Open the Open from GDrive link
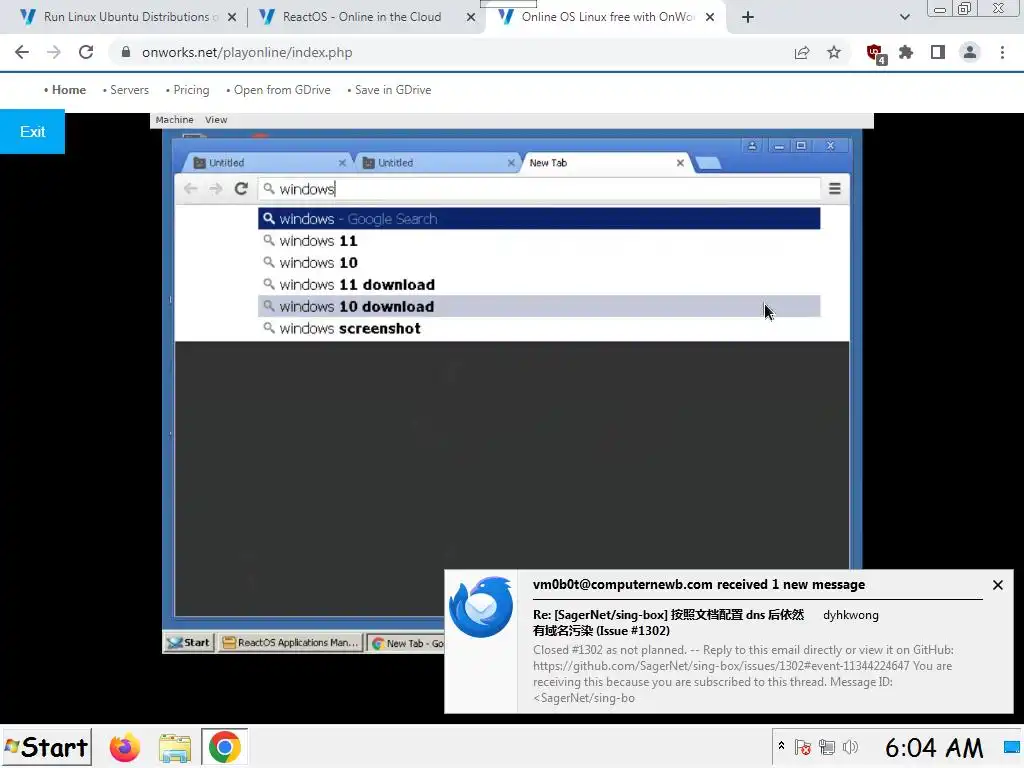The width and height of the screenshot is (1024, 768). (282, 89)
